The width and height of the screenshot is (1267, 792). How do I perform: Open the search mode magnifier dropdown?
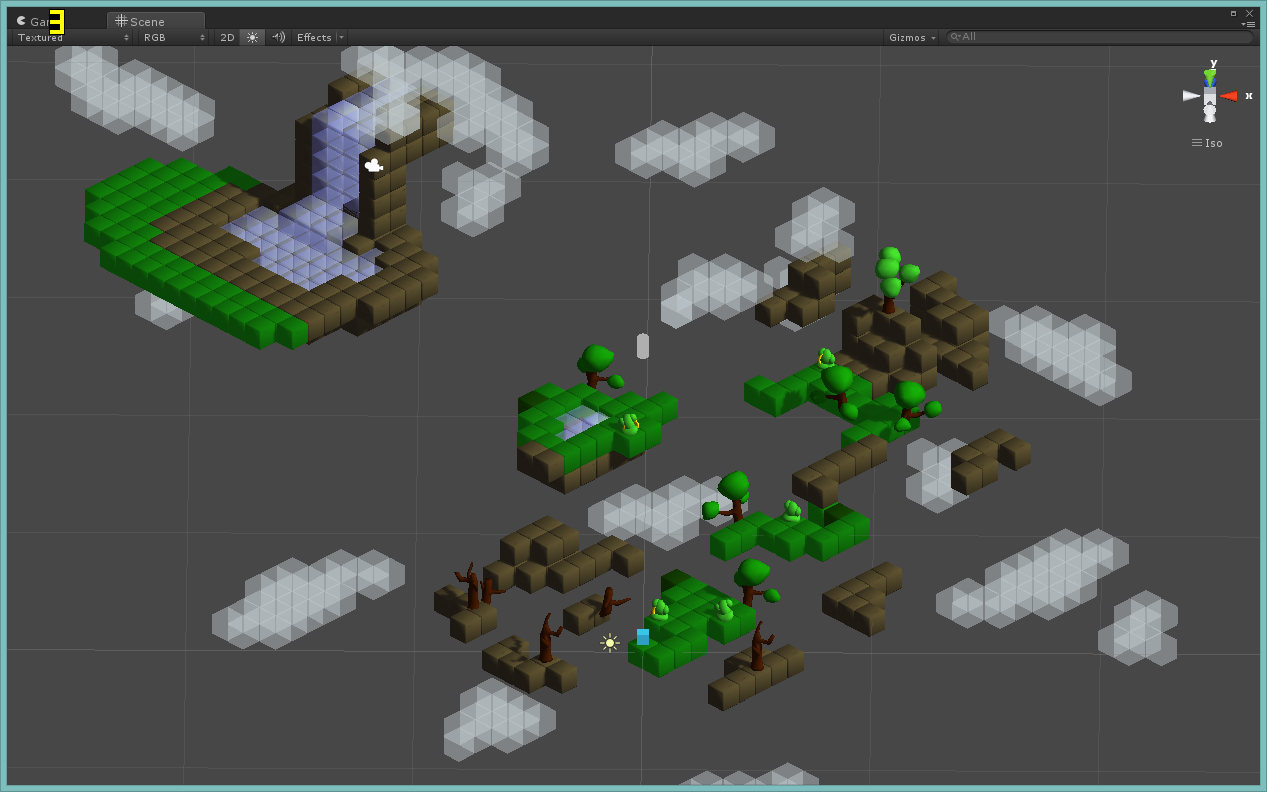point(956,37)
